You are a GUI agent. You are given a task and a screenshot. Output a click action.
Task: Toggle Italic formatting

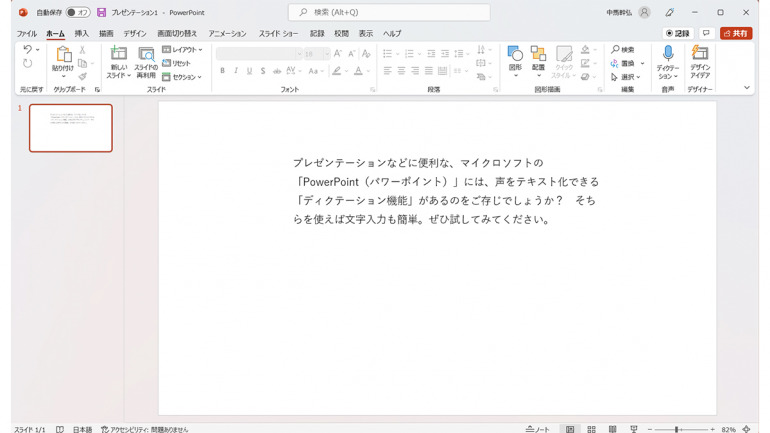point(236,71)
